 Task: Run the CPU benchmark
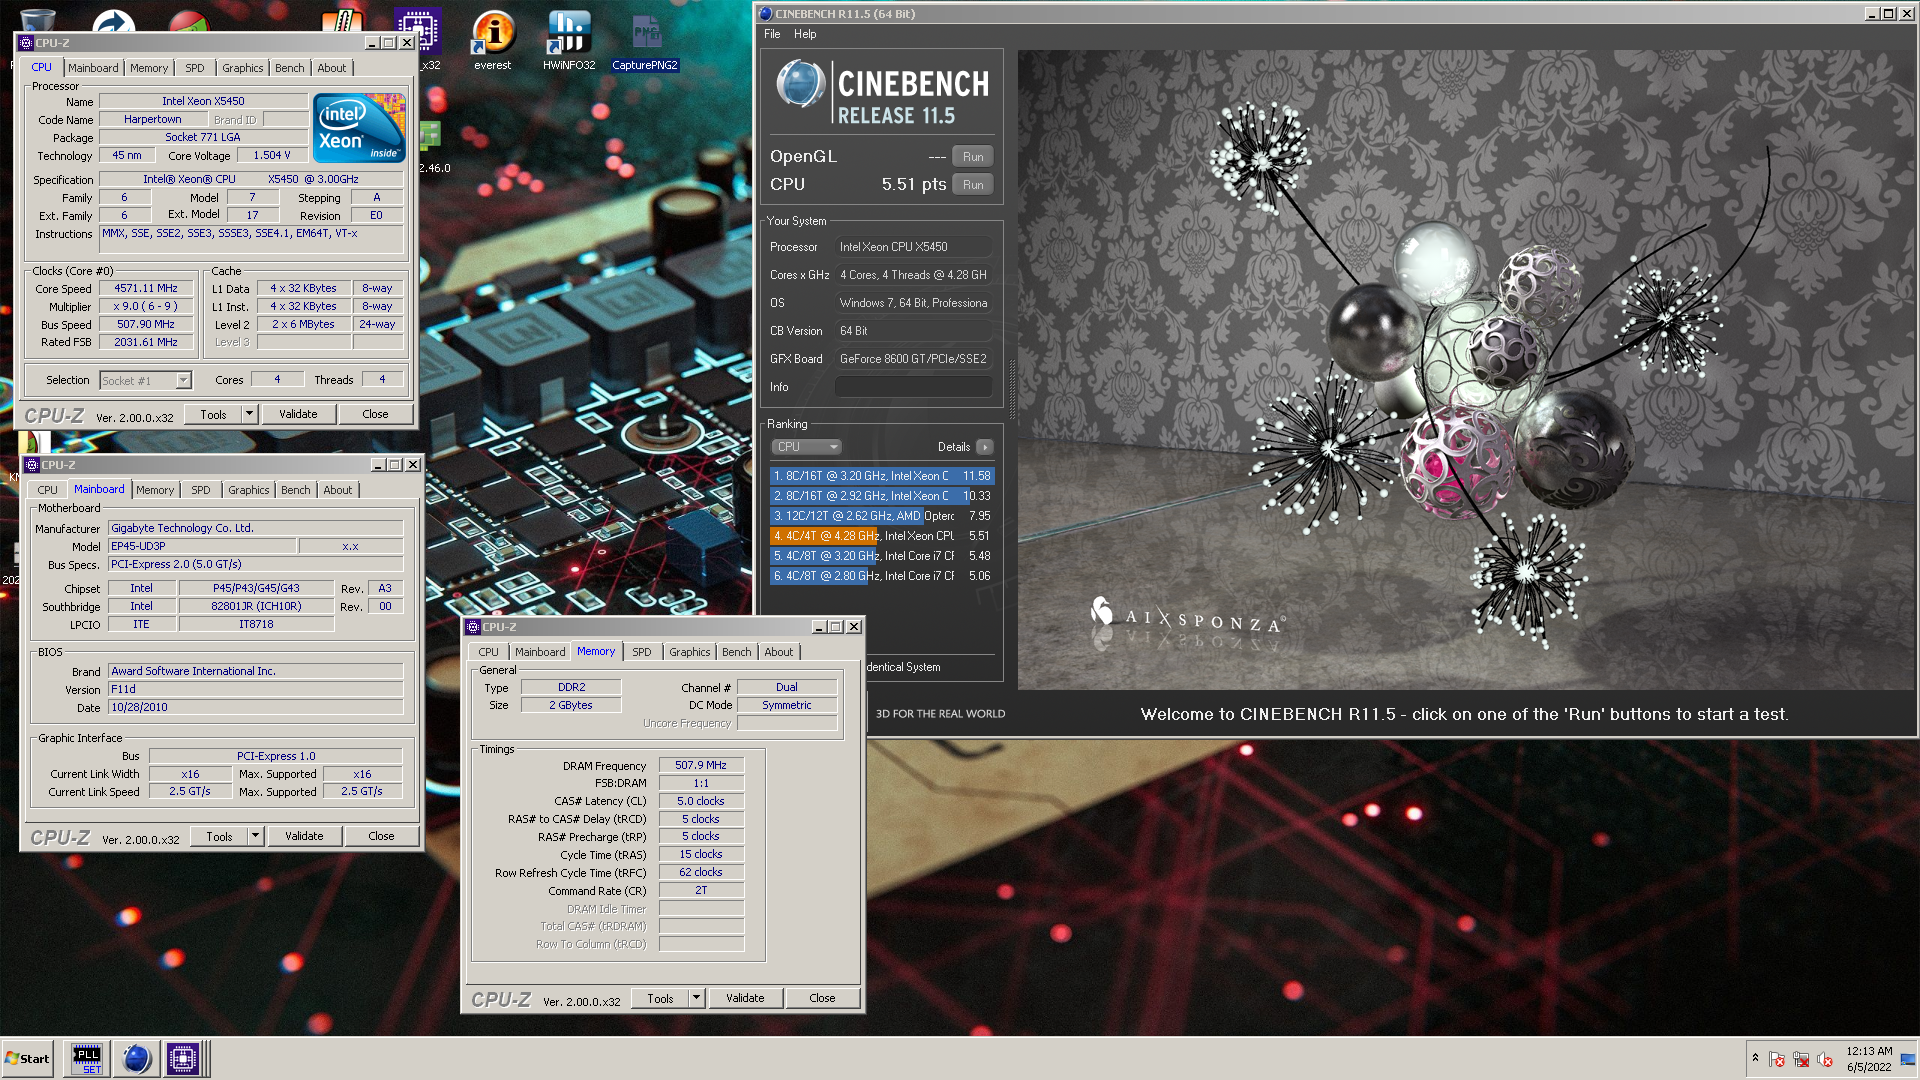click(x=973, y=185)
